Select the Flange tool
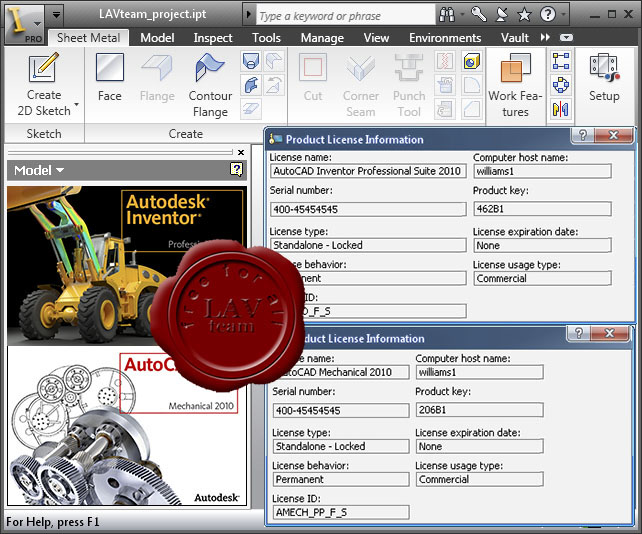 point(157,78)
